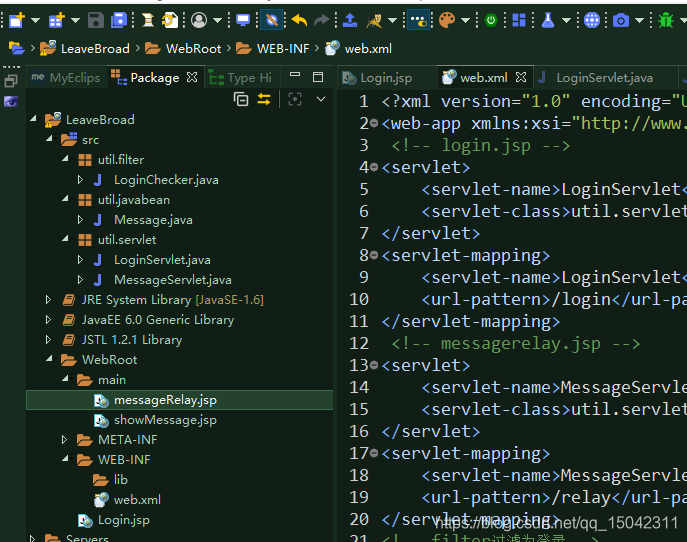687x542 pixels.
Task: Close the web.xml editor tab
Action: [x=521, y=78]
